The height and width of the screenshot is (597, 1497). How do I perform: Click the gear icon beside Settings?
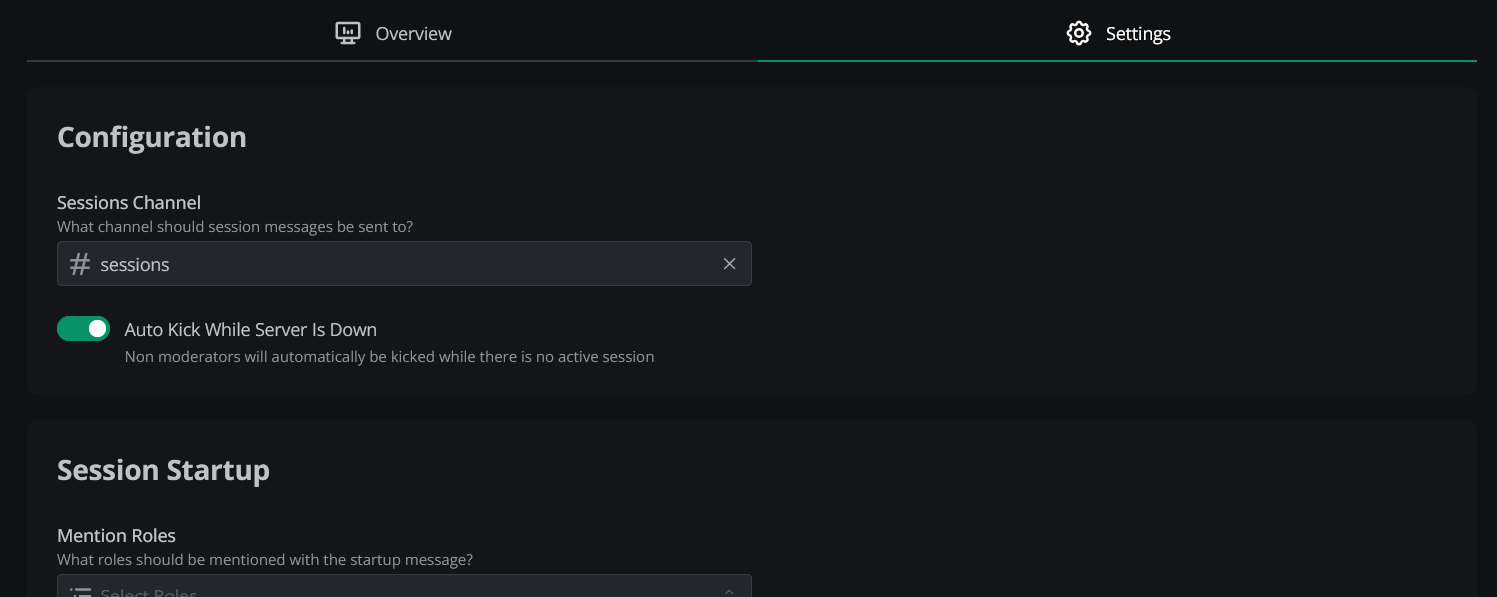[x=1078, y=33]
